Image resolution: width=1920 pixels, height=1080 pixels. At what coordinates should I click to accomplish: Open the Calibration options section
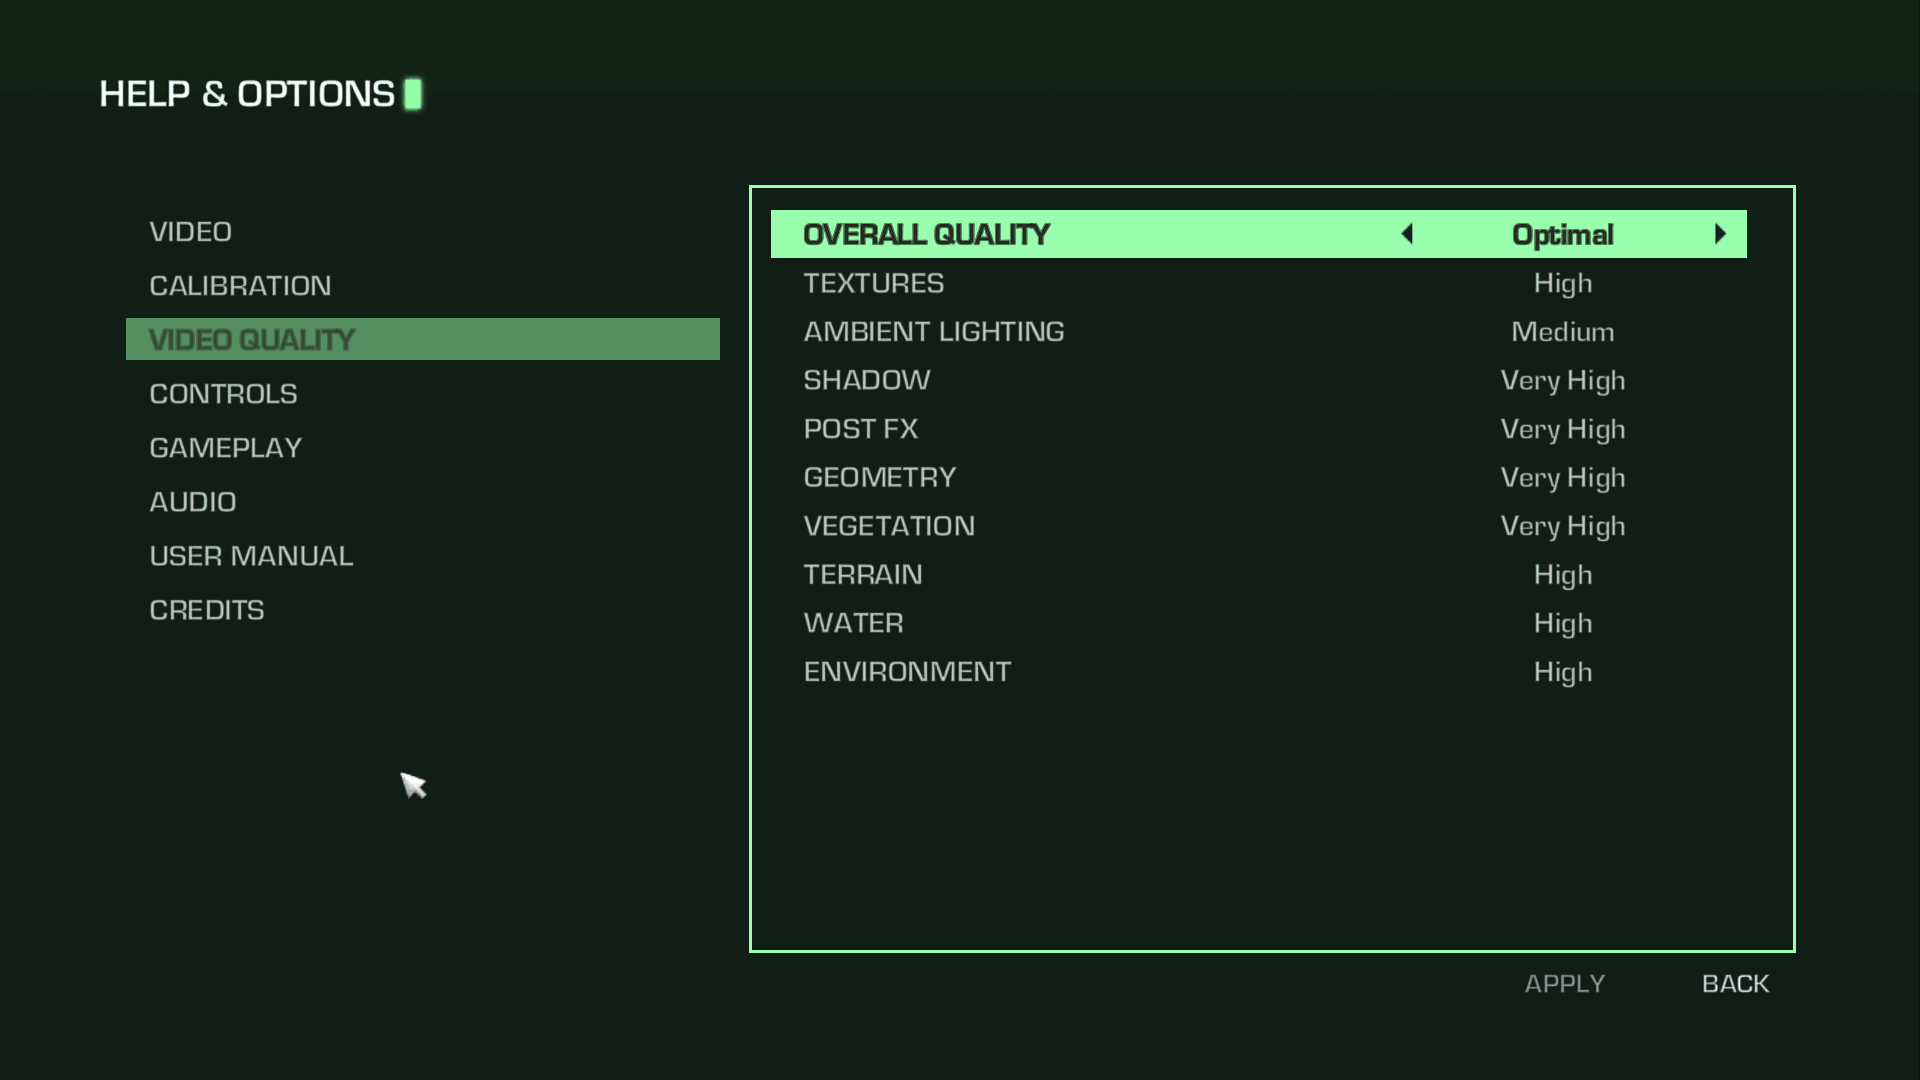click(x=240, y=286)
